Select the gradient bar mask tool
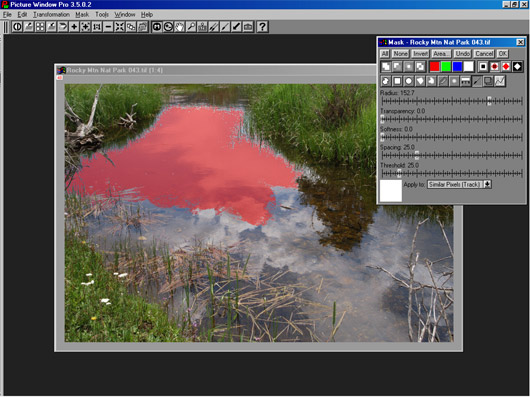The width and height of the screenshot is (530, 397). tap(465, 81)
